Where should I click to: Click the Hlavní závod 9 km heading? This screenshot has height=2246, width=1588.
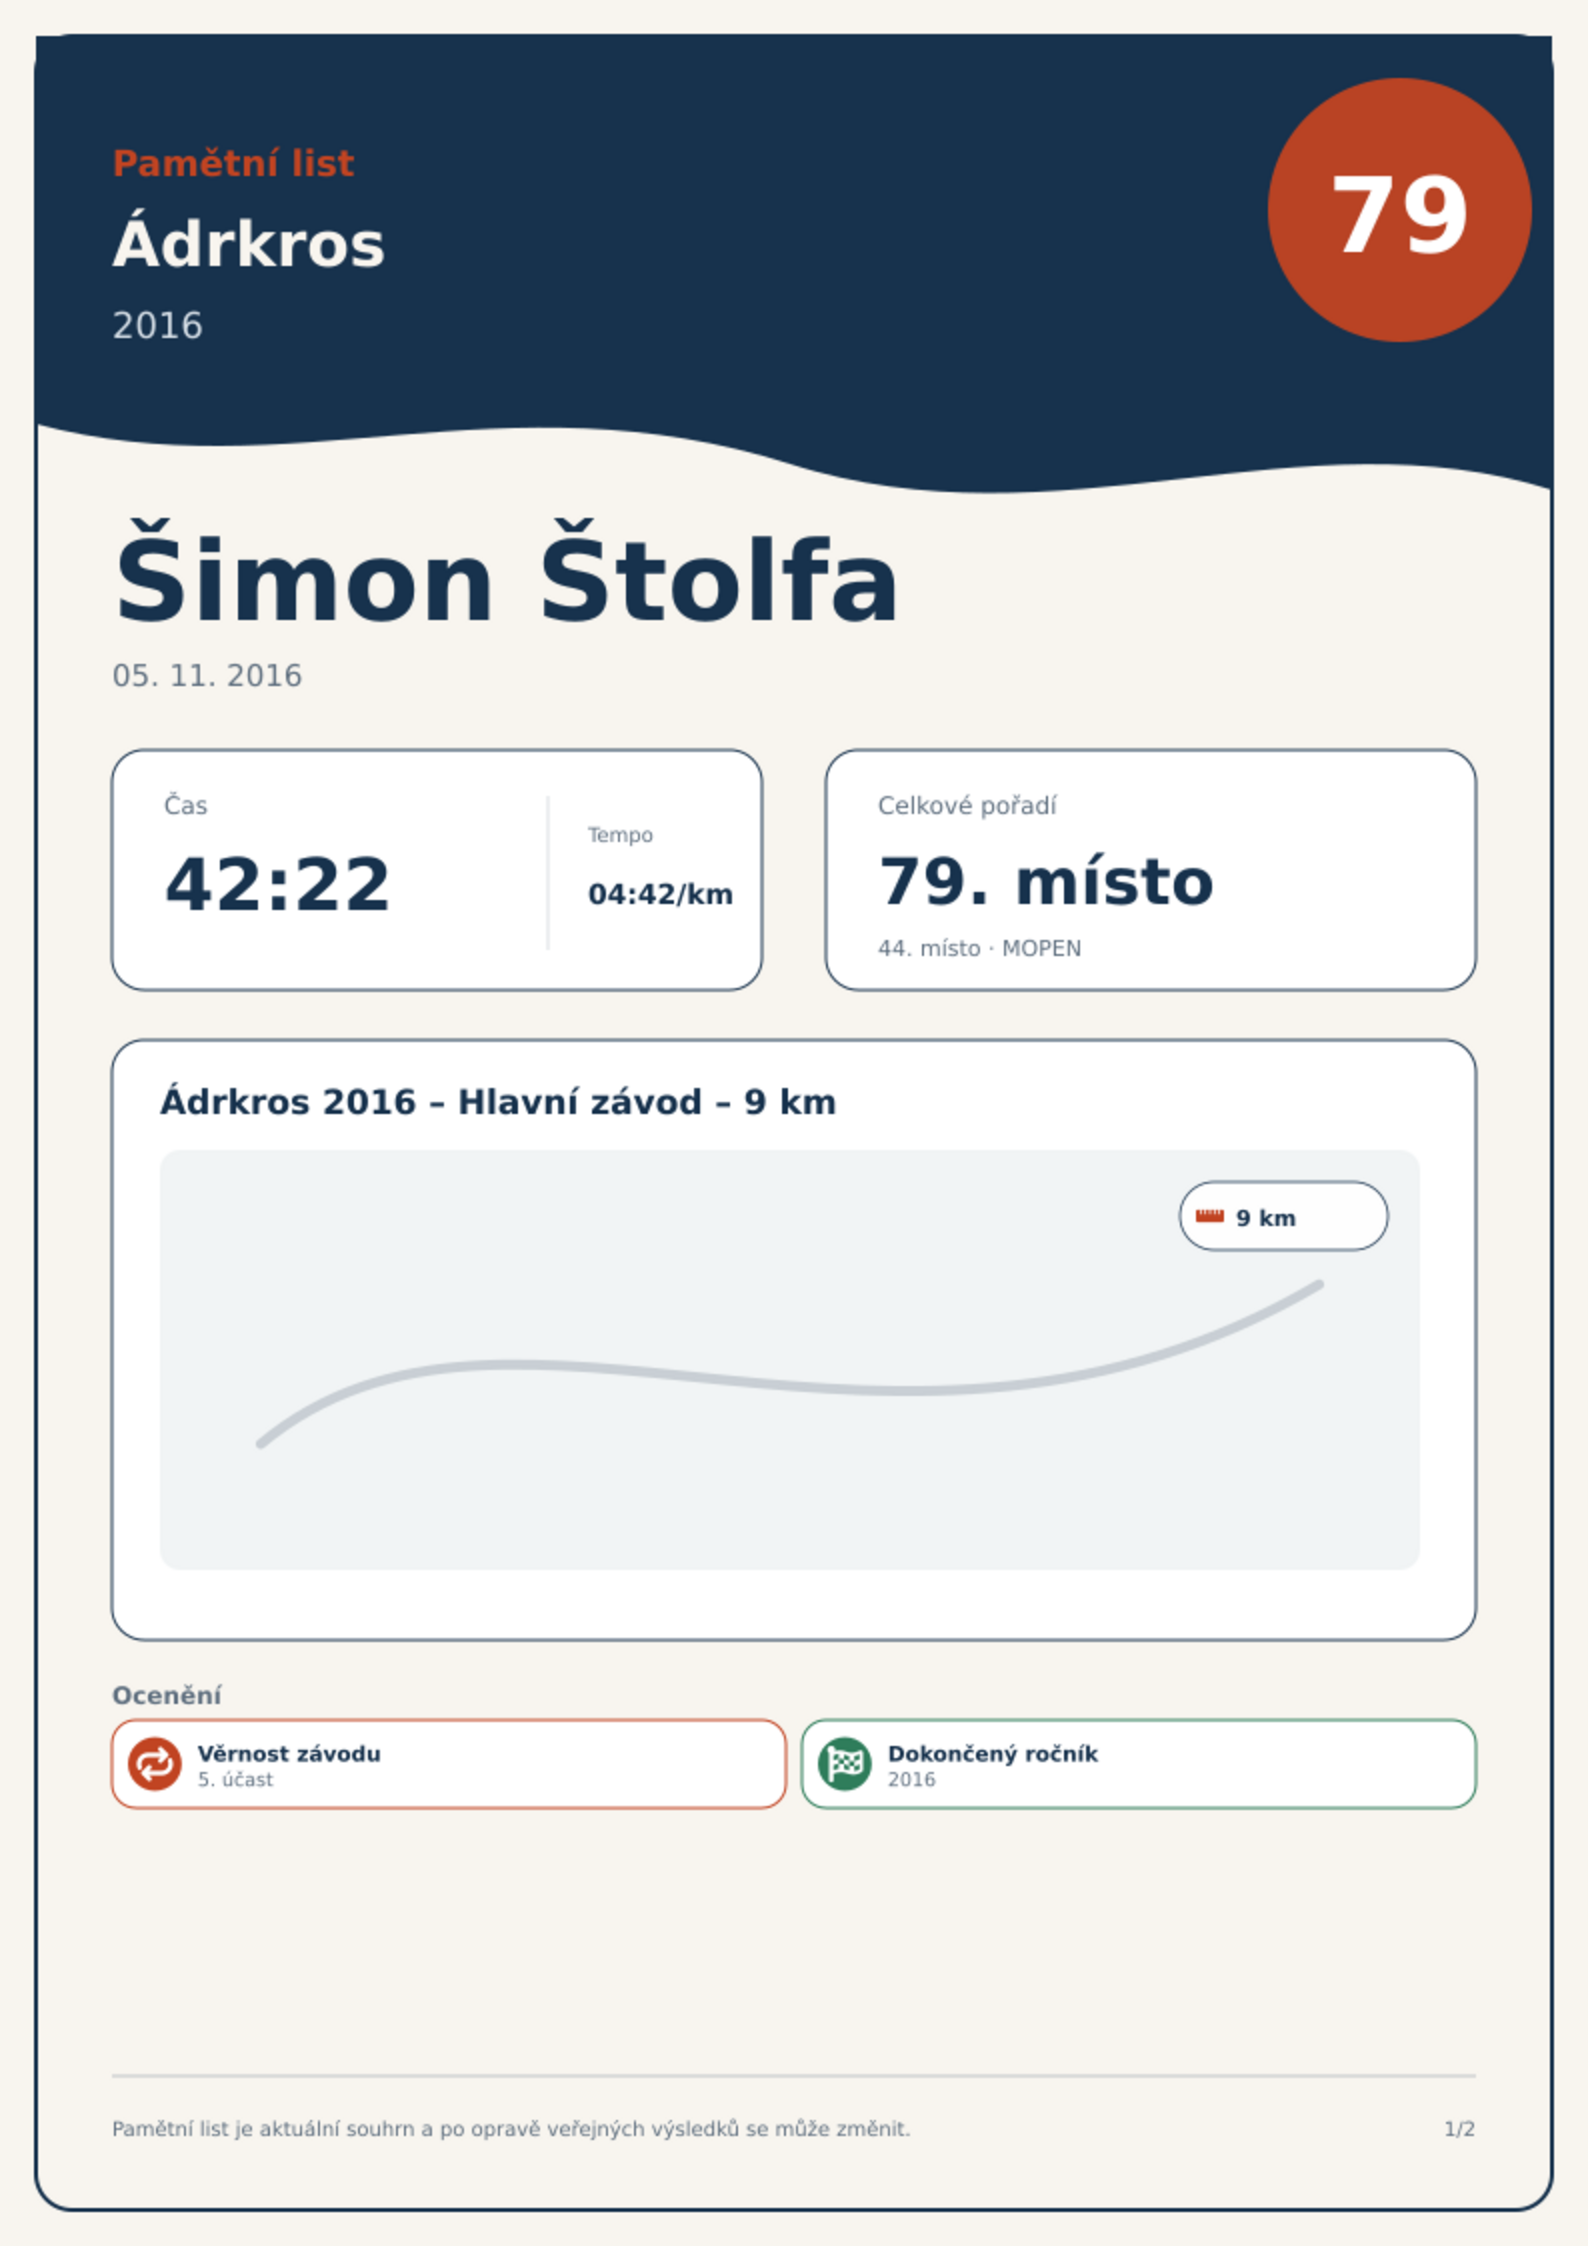(498, 1102)
